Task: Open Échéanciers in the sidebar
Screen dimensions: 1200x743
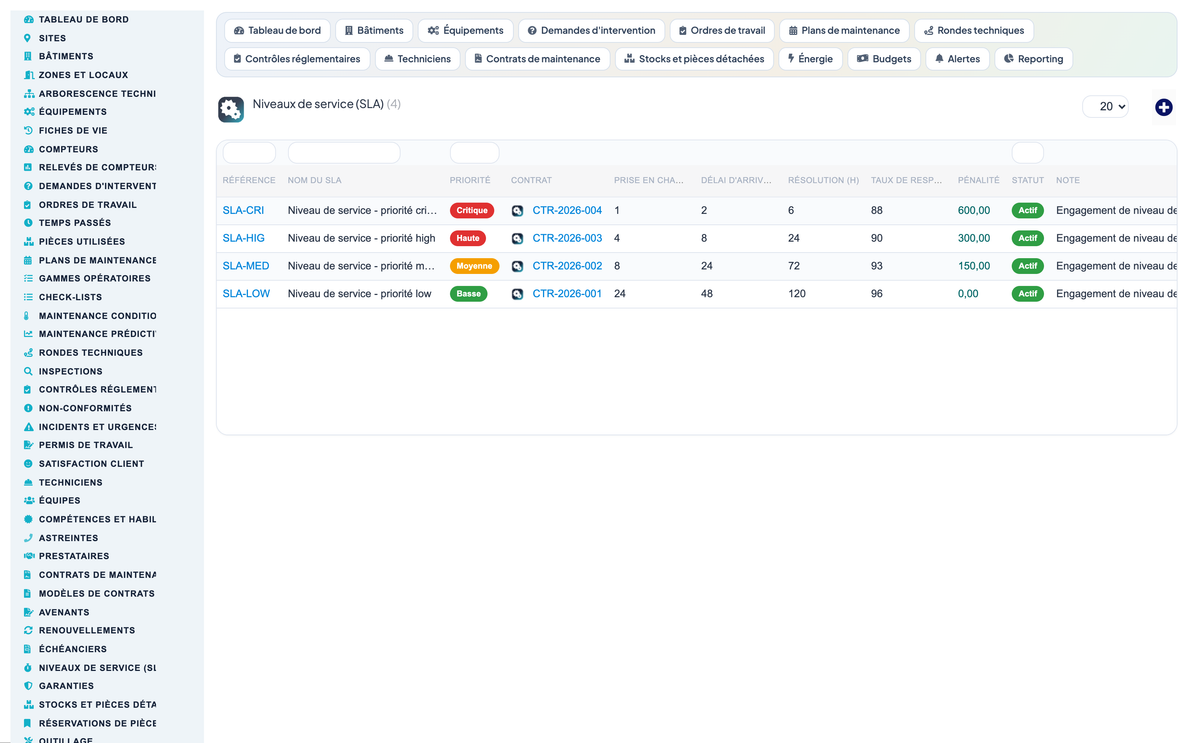Action: [73, 649]
